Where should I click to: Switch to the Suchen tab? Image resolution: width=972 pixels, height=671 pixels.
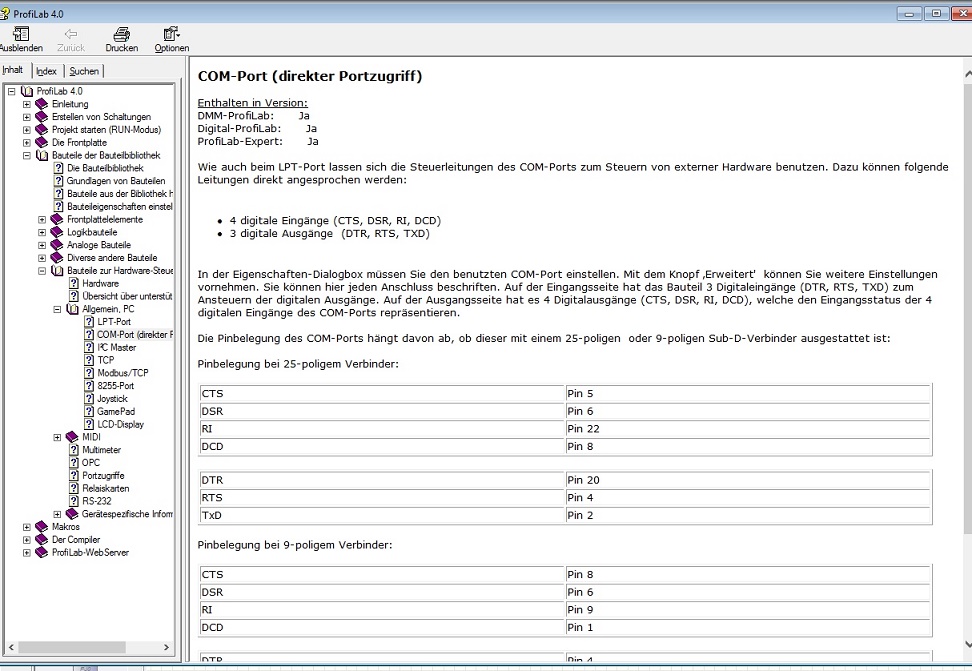84,71
